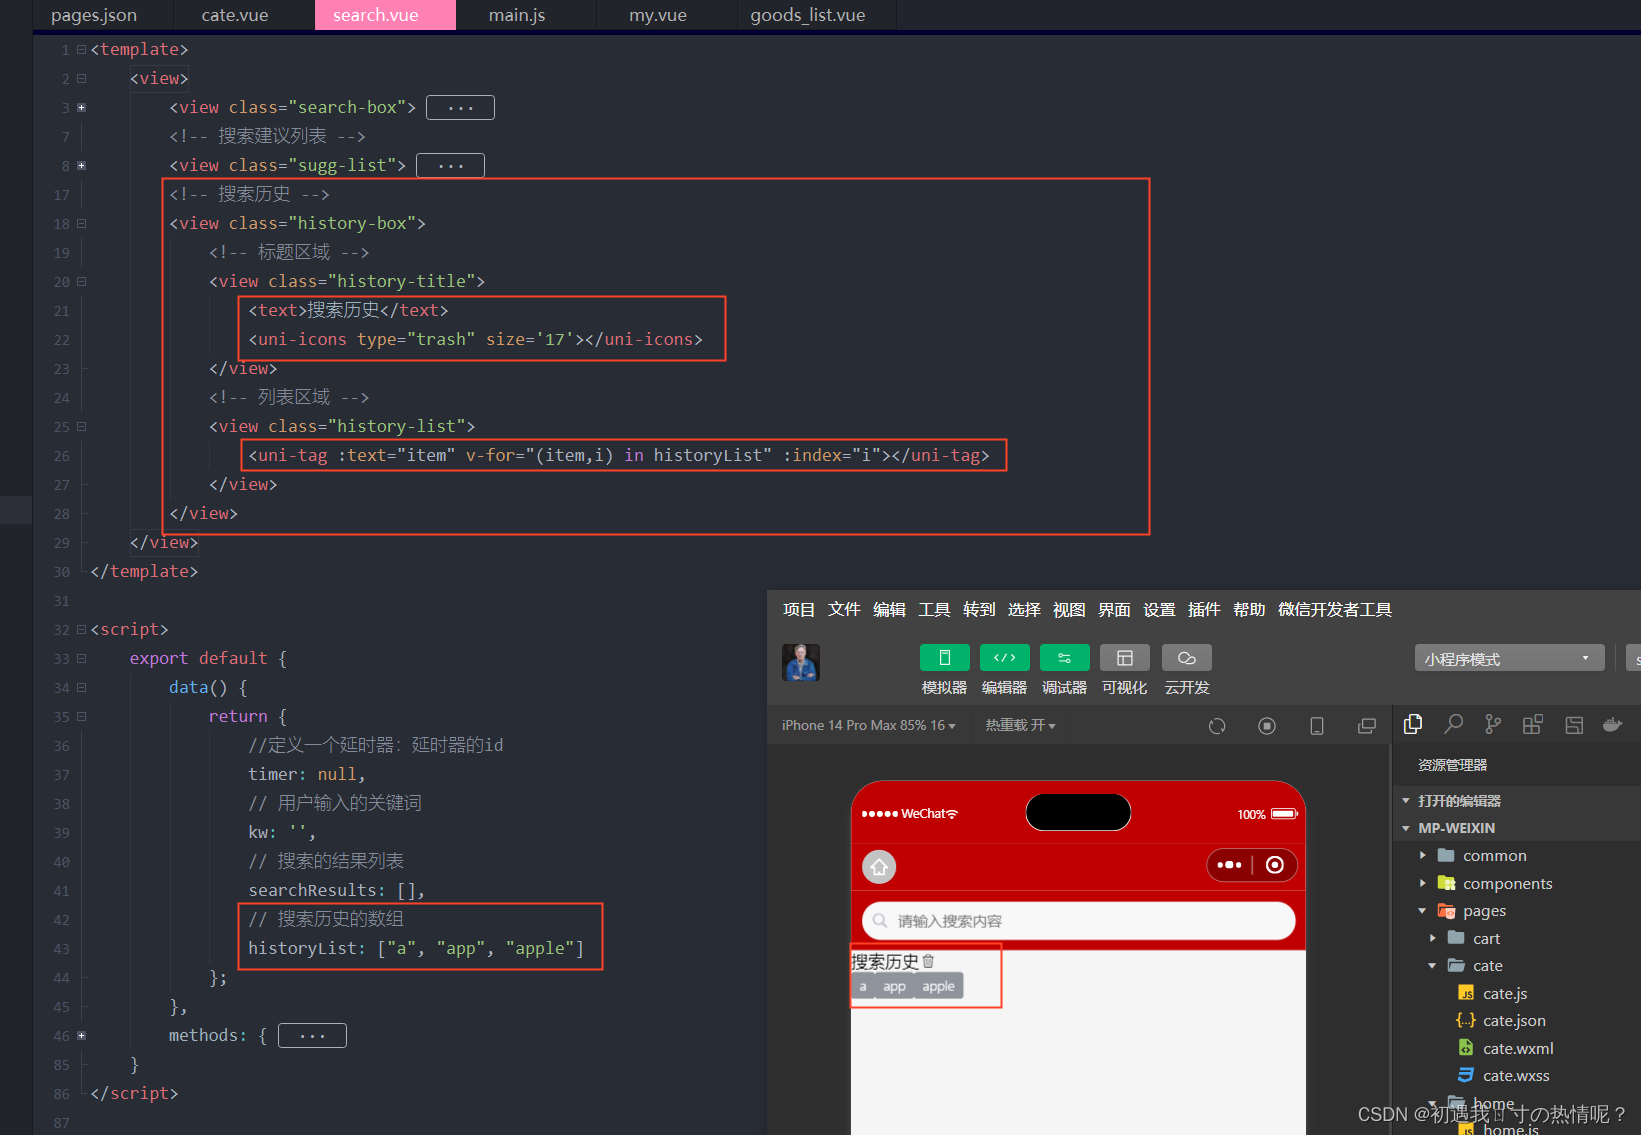Tap the trash icon beside 搜索历史
1641x1135 pixels.
click(x=928, y=961)
